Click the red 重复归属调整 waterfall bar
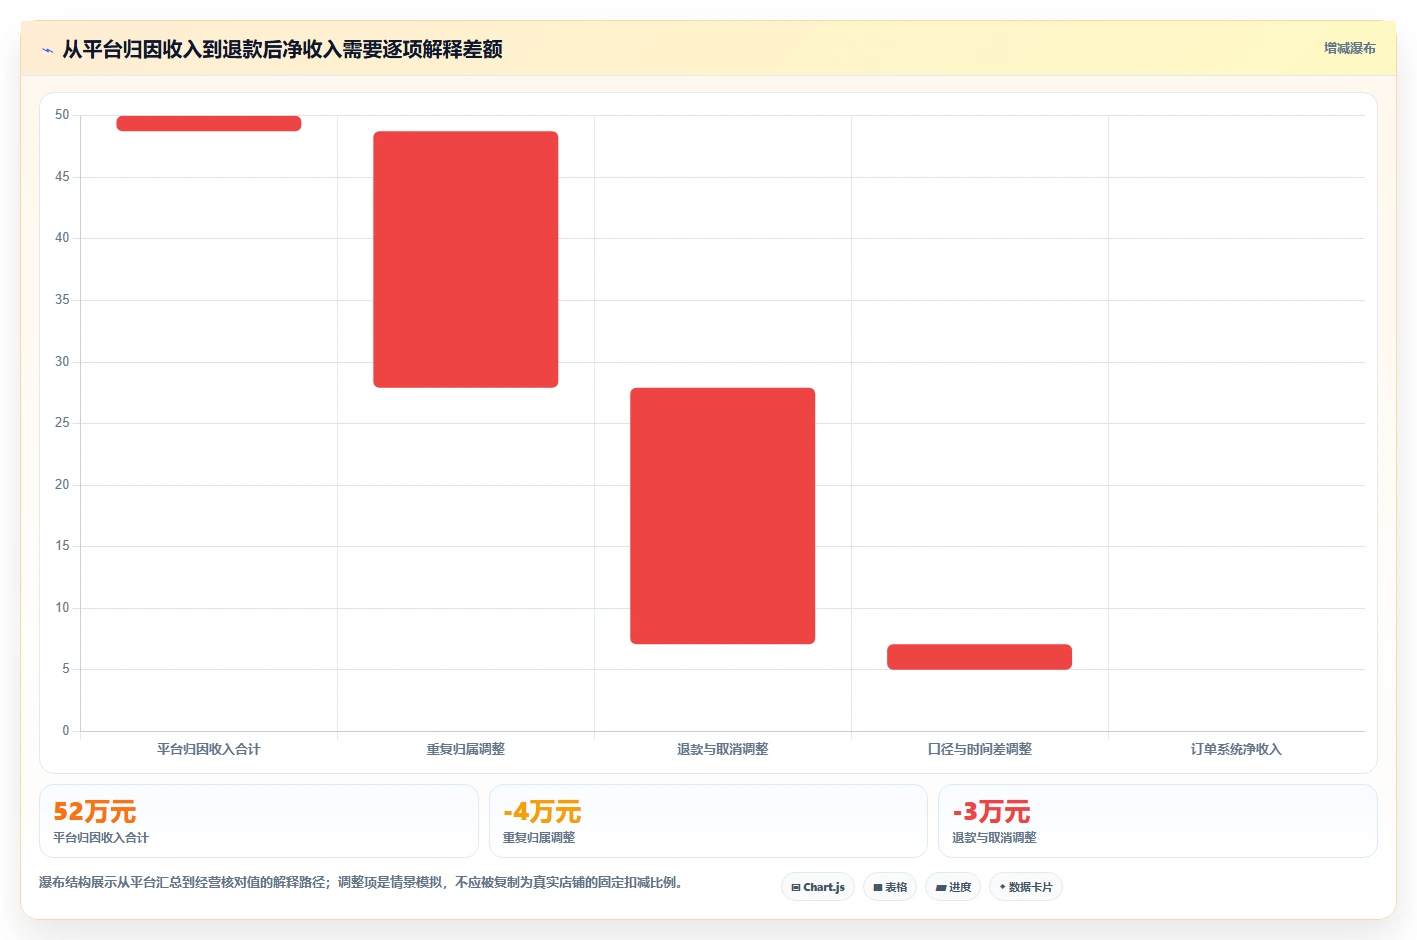 click(x=465, y=259)
